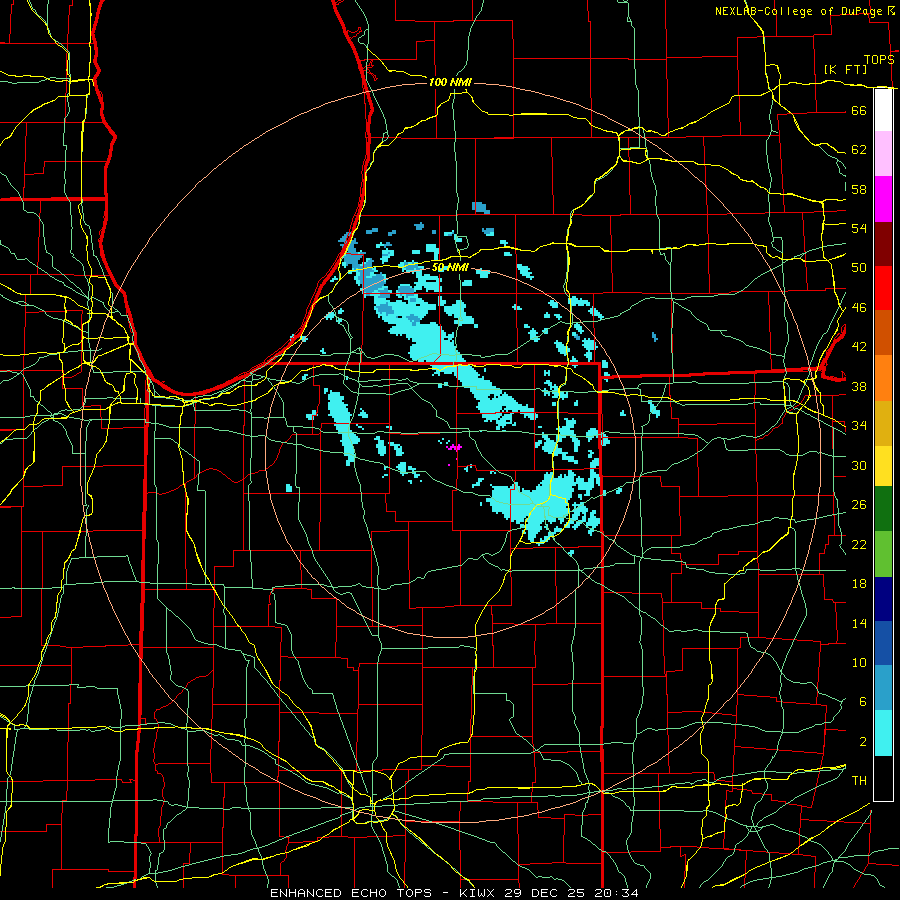
Task: Pick the bright red legend swatch
Action: tap(883, 288)
